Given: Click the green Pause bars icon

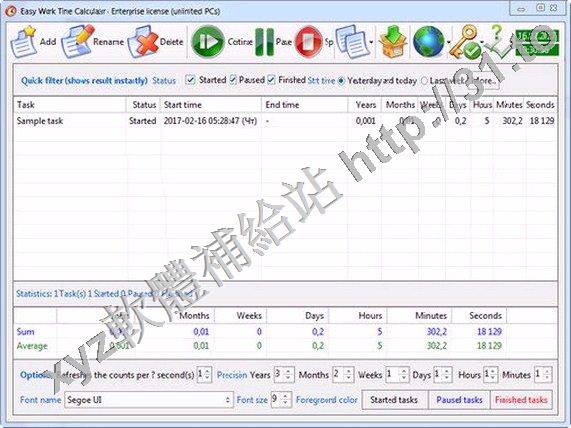Looking at the screenshot, I should tap(265, 42).
